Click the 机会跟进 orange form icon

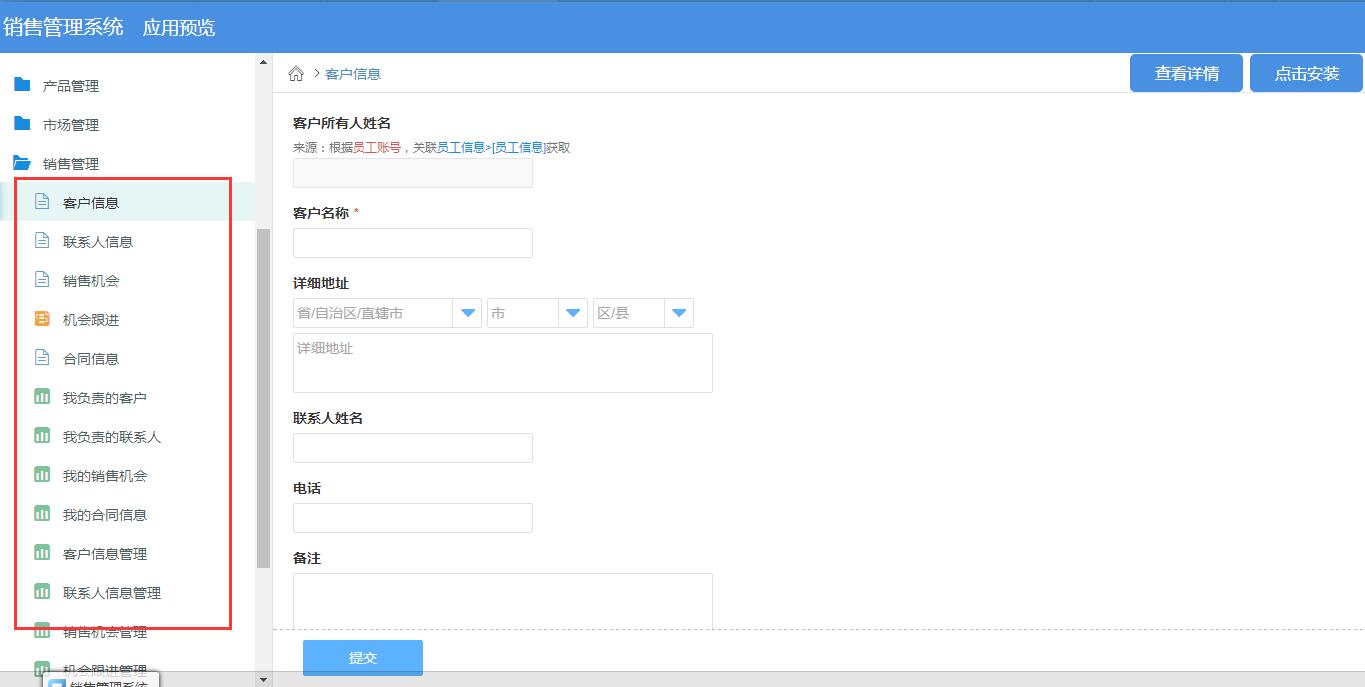pos(41,318)
